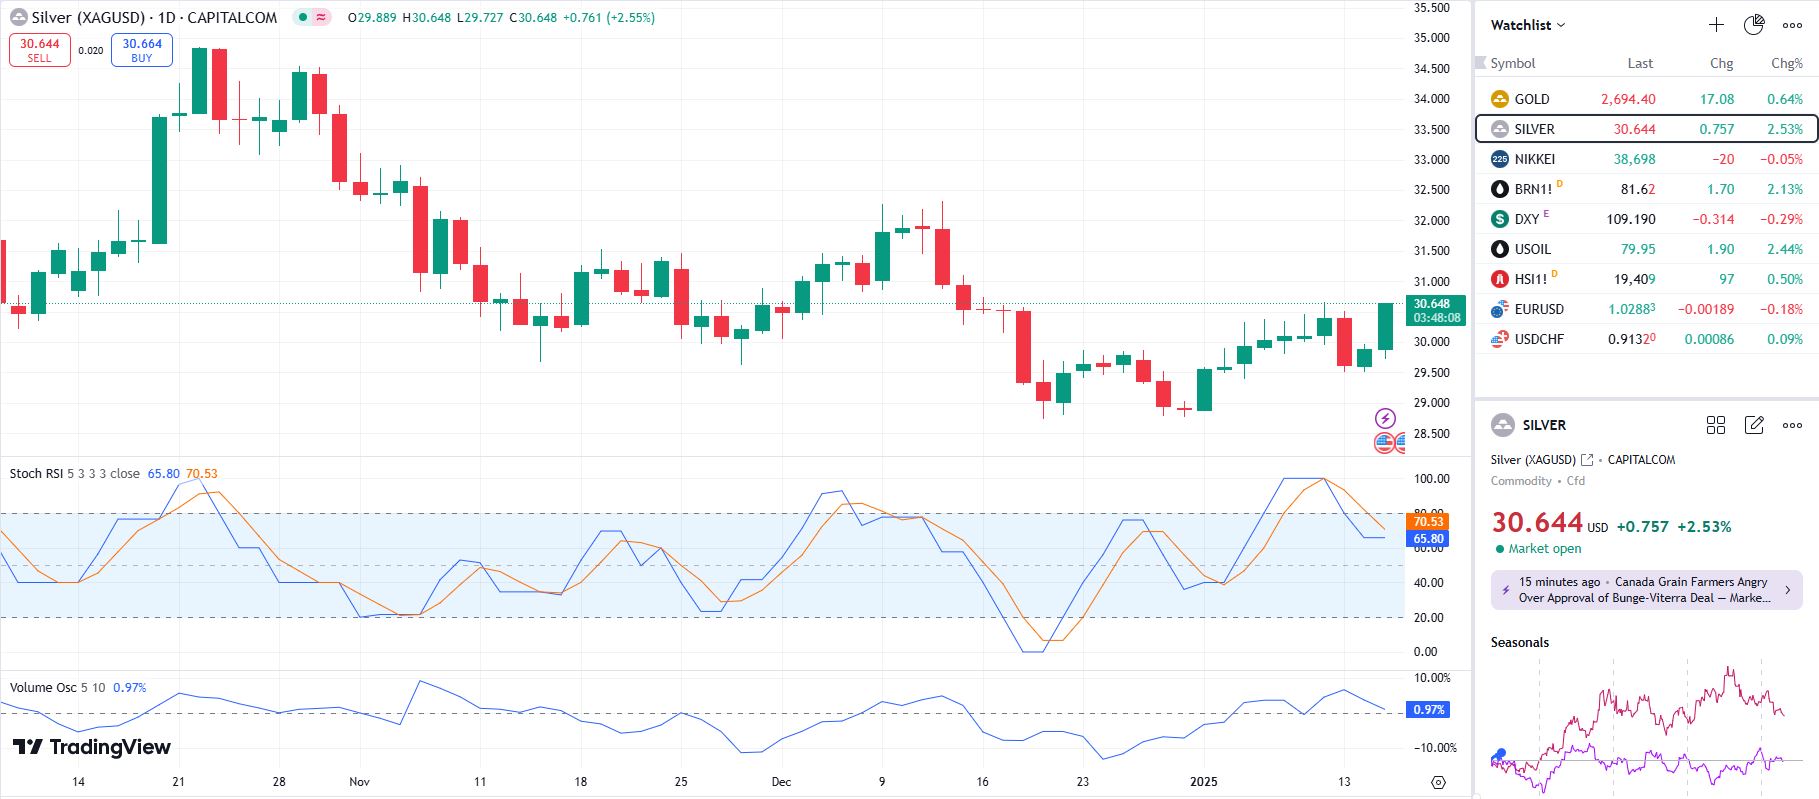Open chart settings hexagon icon at axis corner
1819x799 pixels.
click(1438, 782)
